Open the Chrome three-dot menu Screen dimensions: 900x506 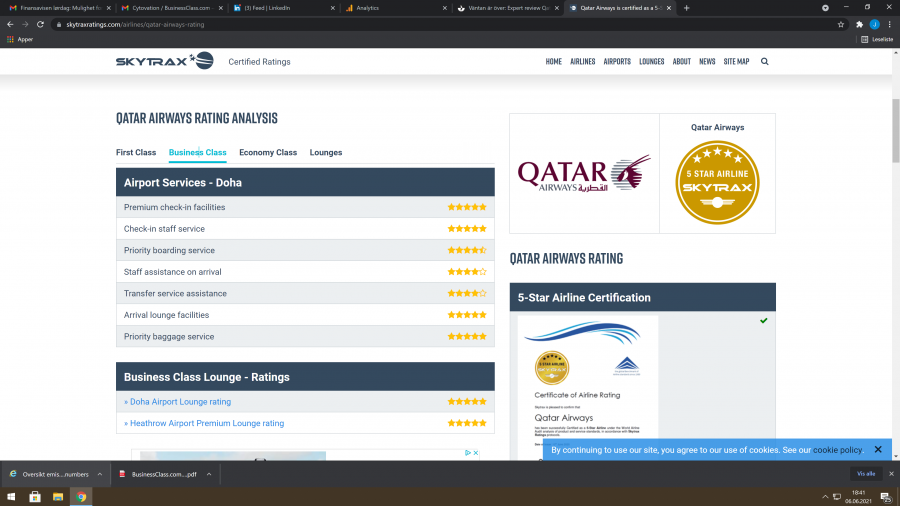(889, 24)
